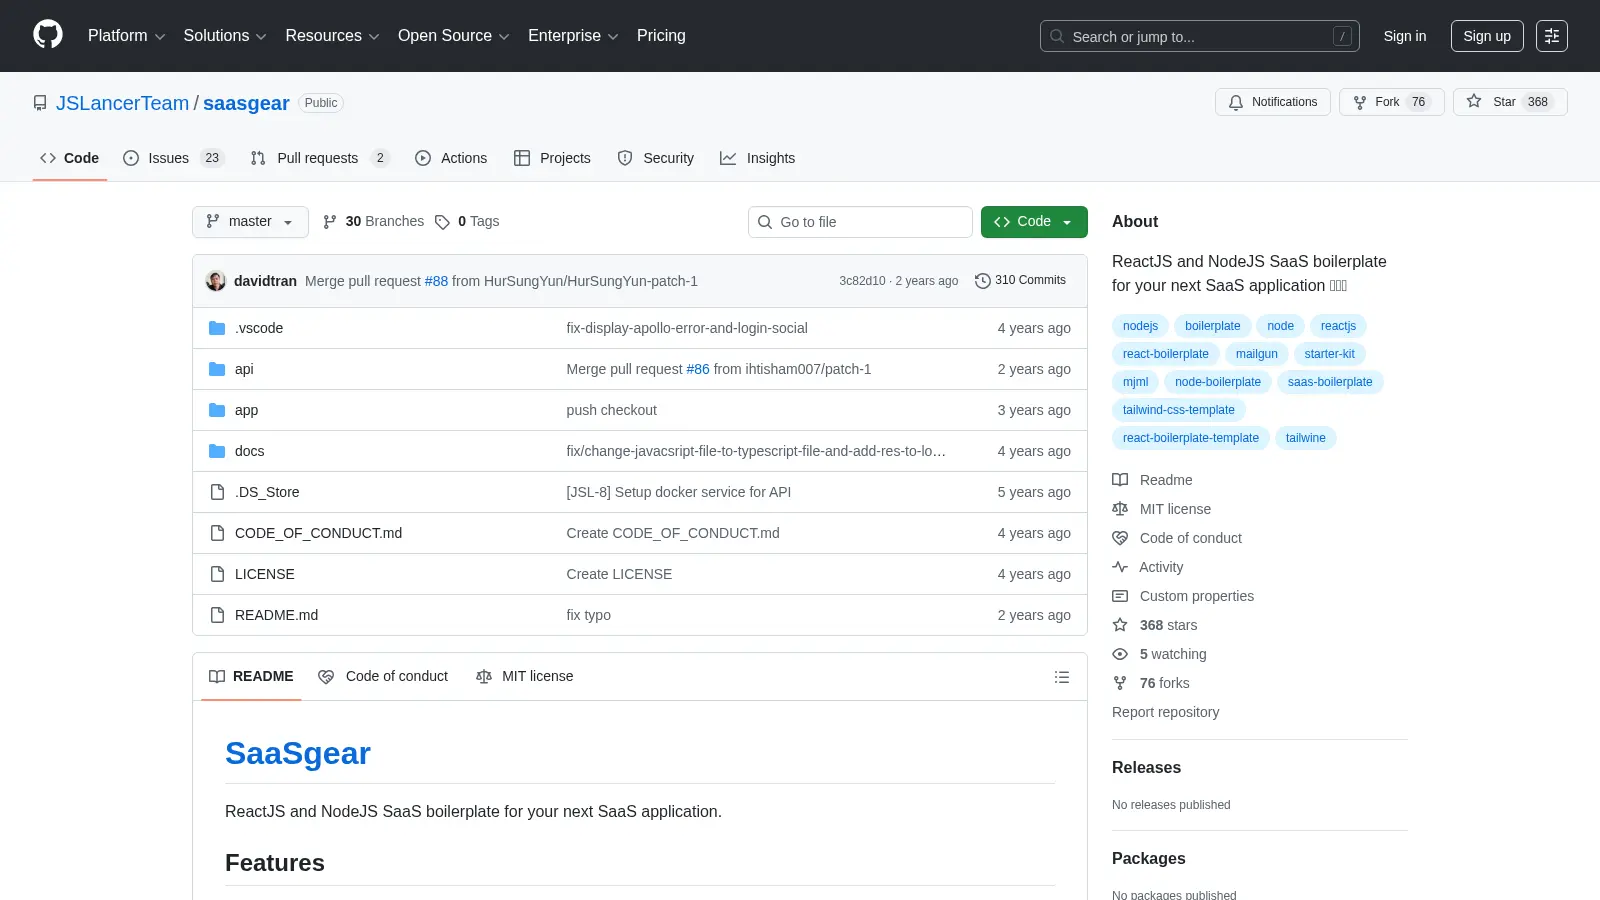Fork the repository
This screenshot has width=1600, height=900.
(1391, 102)
